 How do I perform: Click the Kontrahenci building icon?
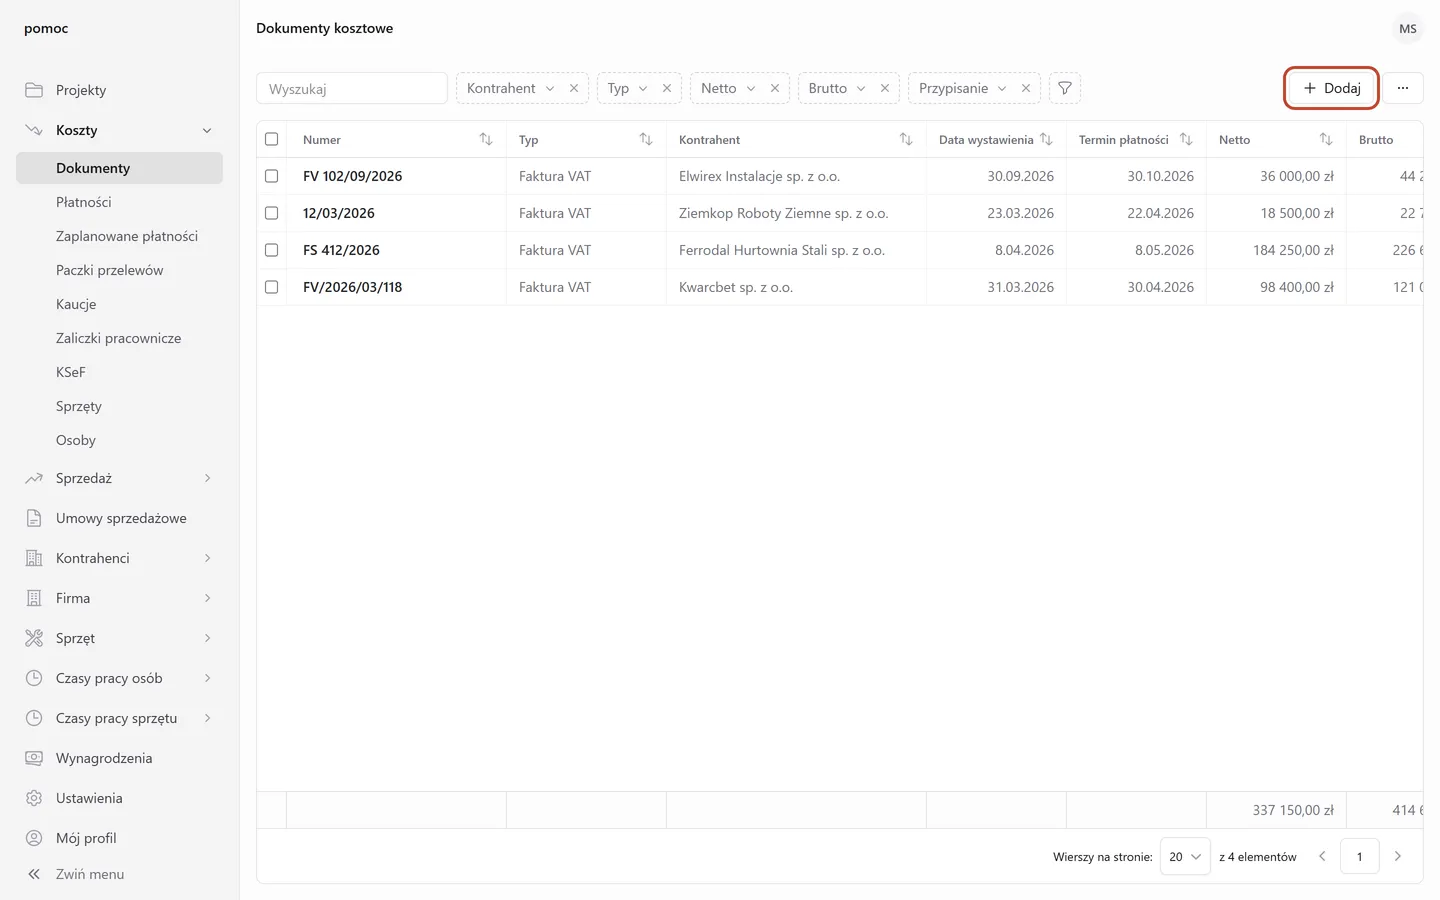coord(34,558)
